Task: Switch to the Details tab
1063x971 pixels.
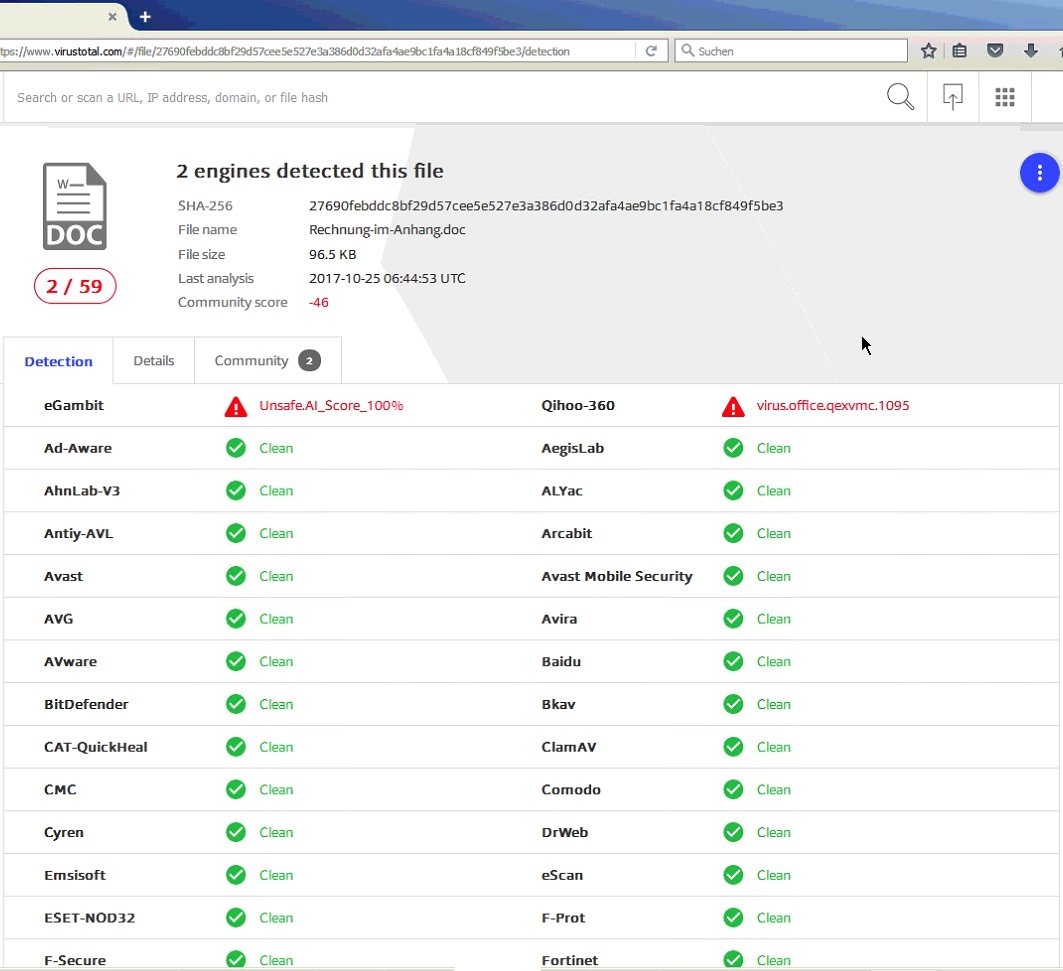Action: tap(153, 361)
